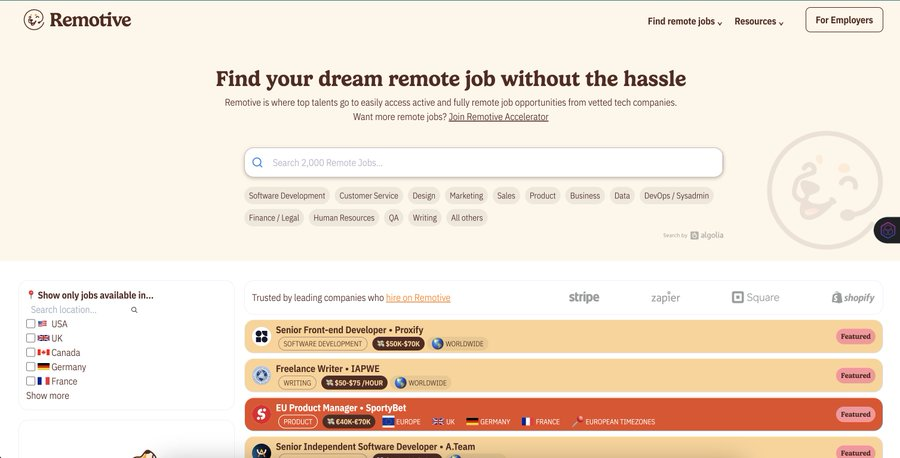Viewport: 900px width, 458px height.
Task: Open the dark hexagon widget at right edge
Action: click(887, 230)
